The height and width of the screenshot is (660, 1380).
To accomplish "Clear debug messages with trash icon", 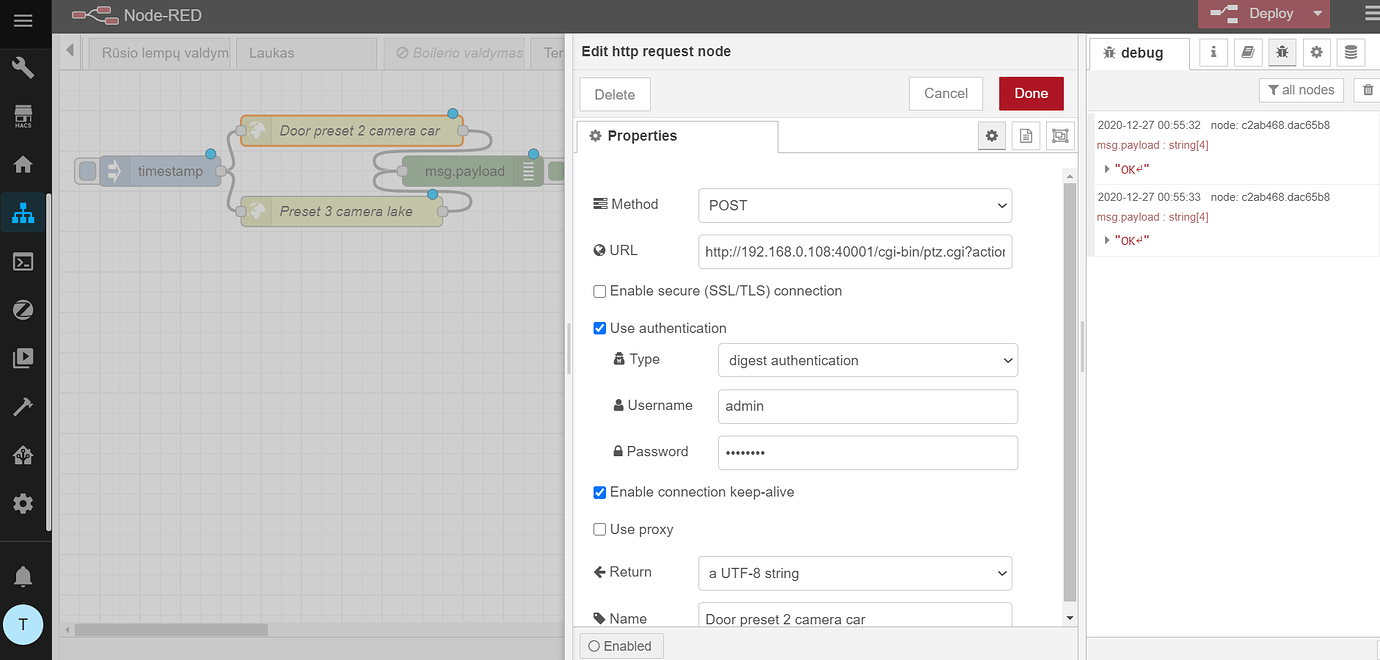I will tap(1367, 90).
